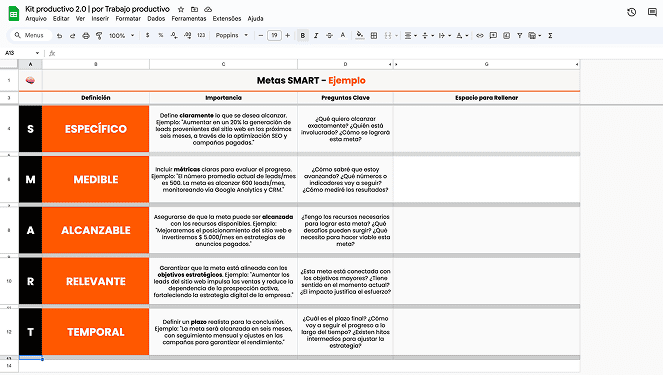Insert a link
663x375 pixels.
[479, 36]
